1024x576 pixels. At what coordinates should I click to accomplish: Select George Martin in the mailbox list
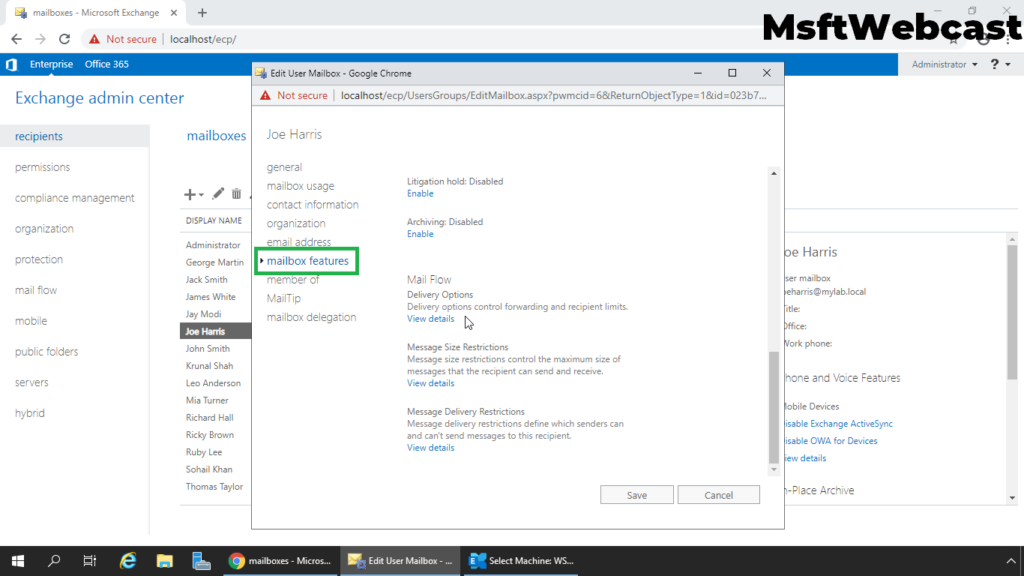(x=215, y=263)
